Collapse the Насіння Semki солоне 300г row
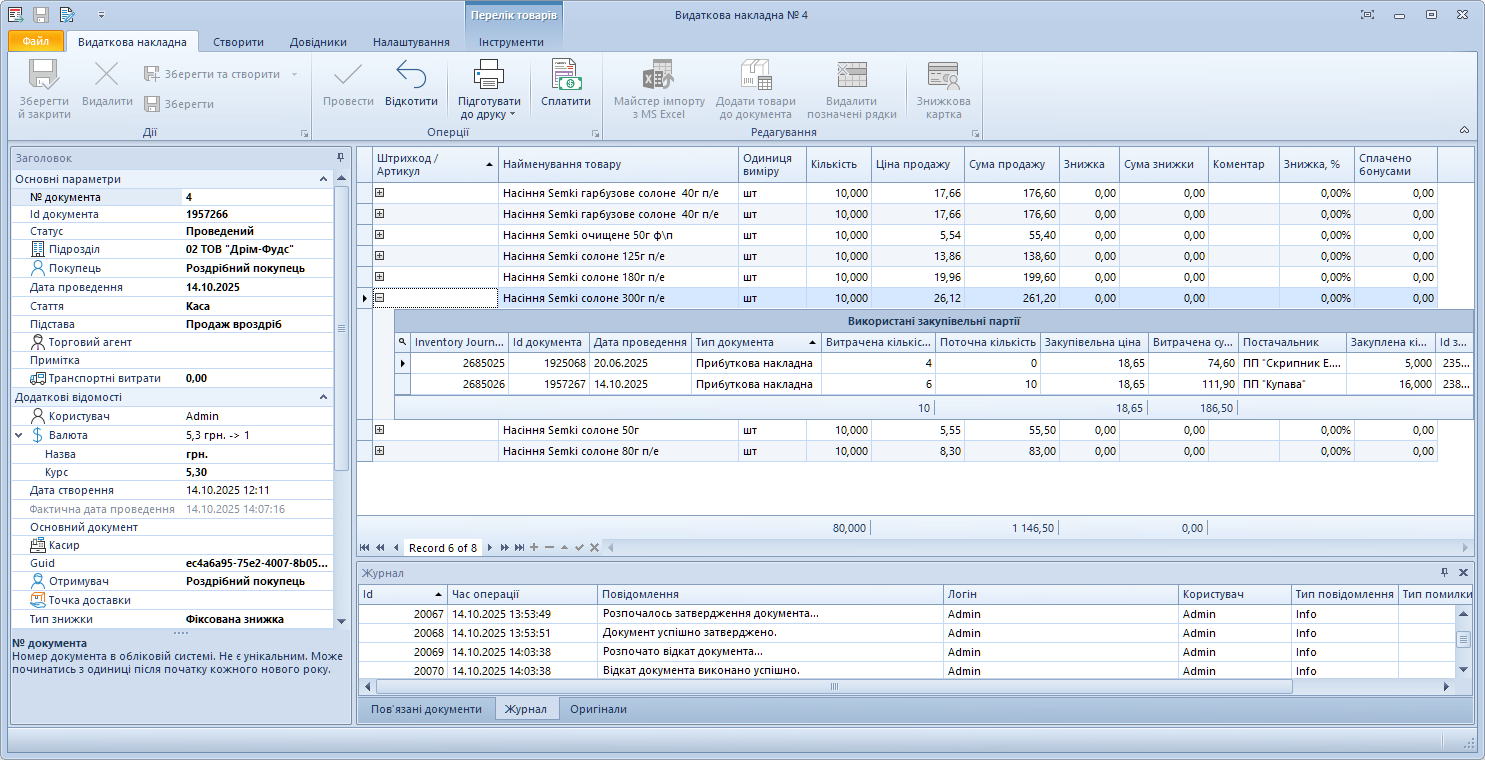This screenshot has height=760, width=1485. tap(380, 297)
